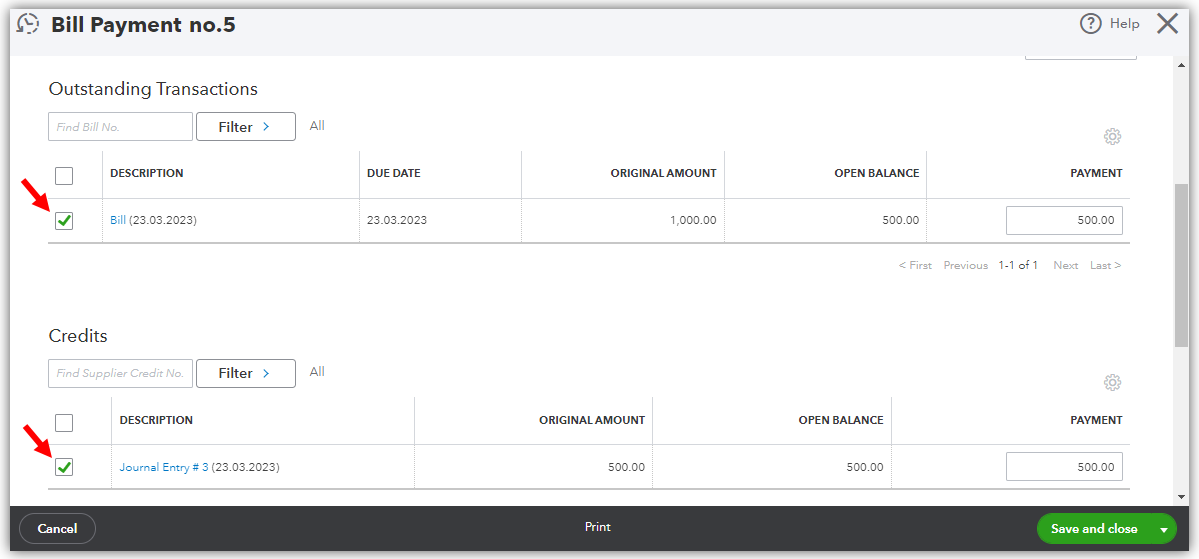1199x559 pixels.
Task: Click the Cancel button
Action: 57,529
